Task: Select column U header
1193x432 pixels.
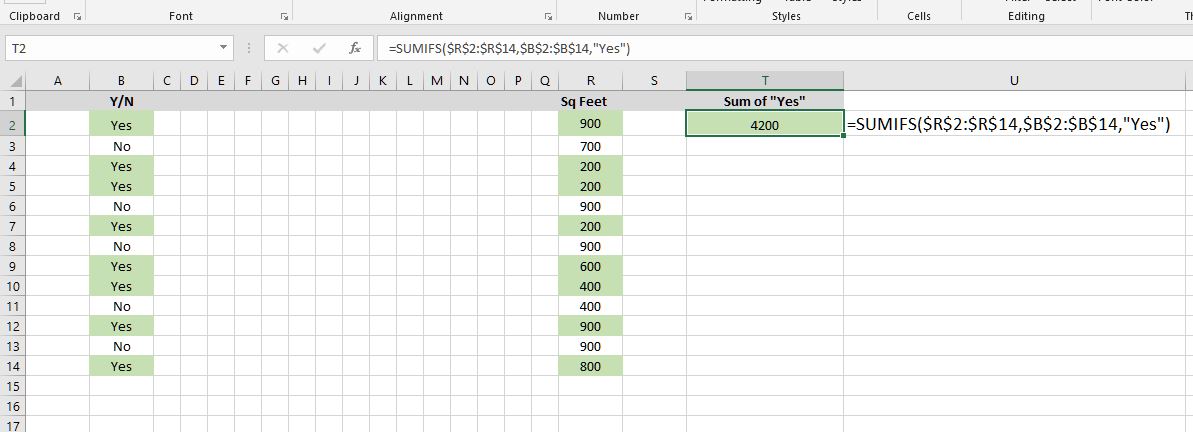Action: (x=1014, y=81)
